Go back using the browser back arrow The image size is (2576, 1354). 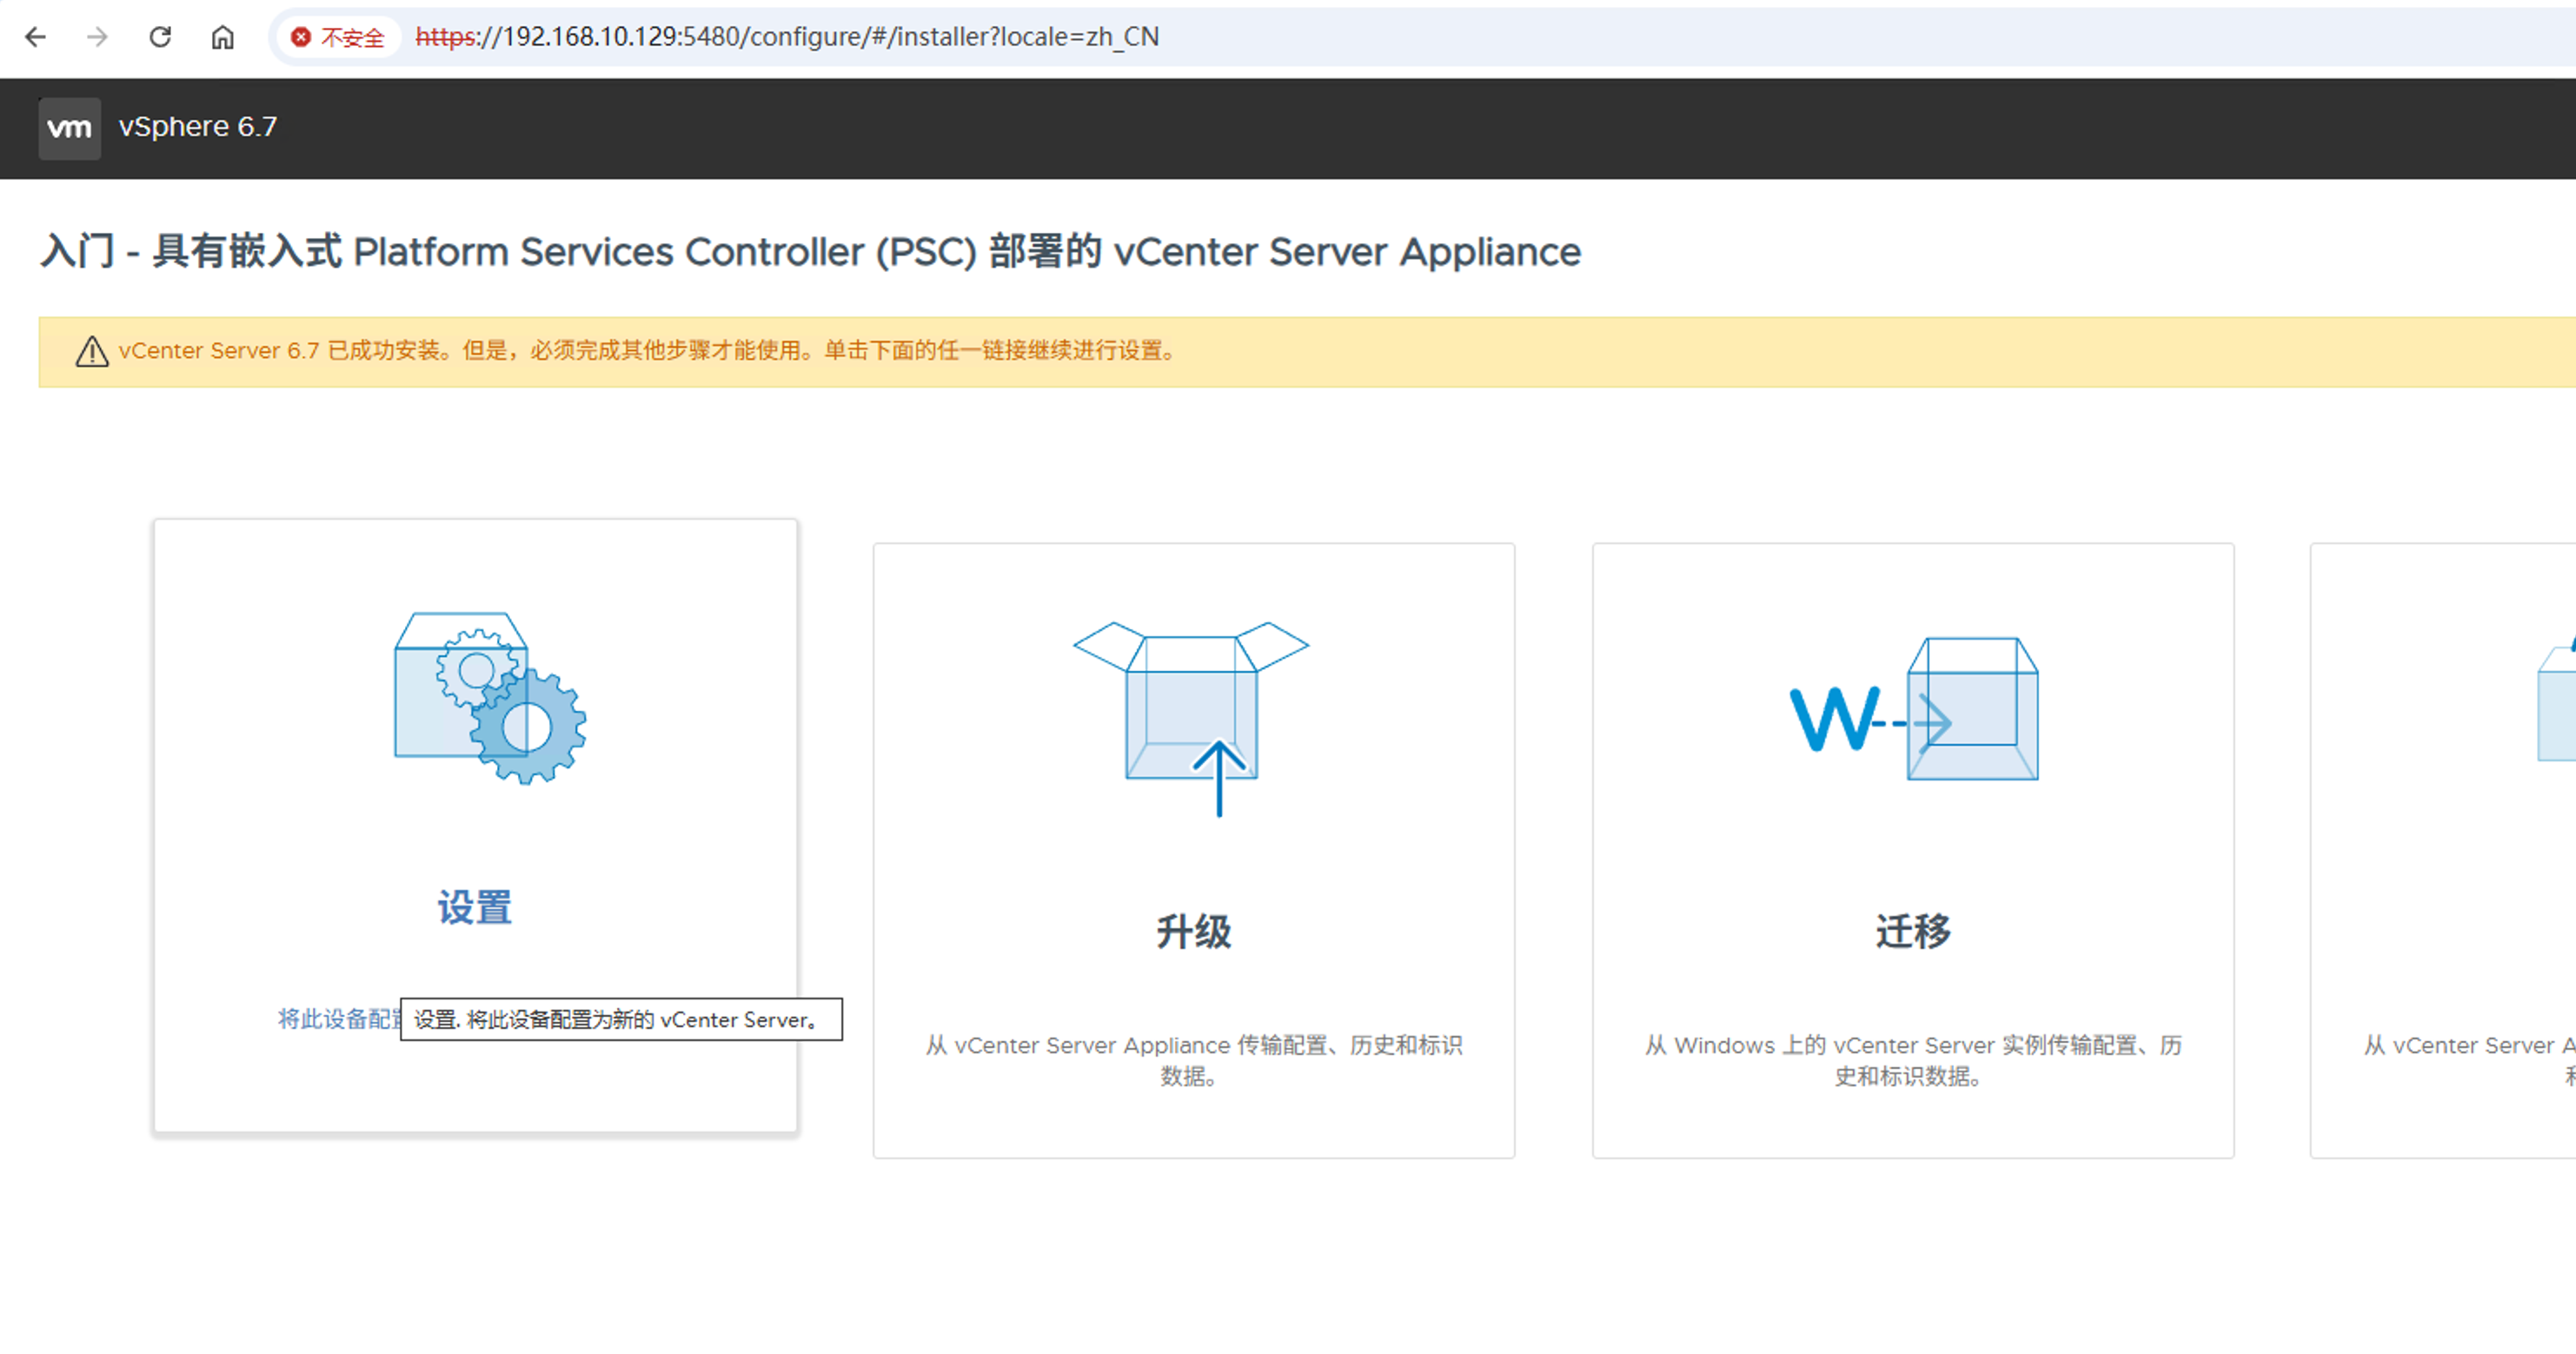(x=36, y=37)
